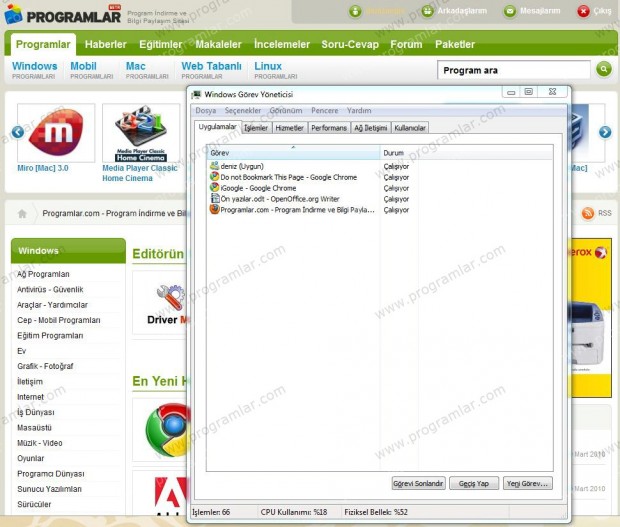Click the Mesajlarım envelope icon
The image size is (620, 527).
(x=510, y=11)
